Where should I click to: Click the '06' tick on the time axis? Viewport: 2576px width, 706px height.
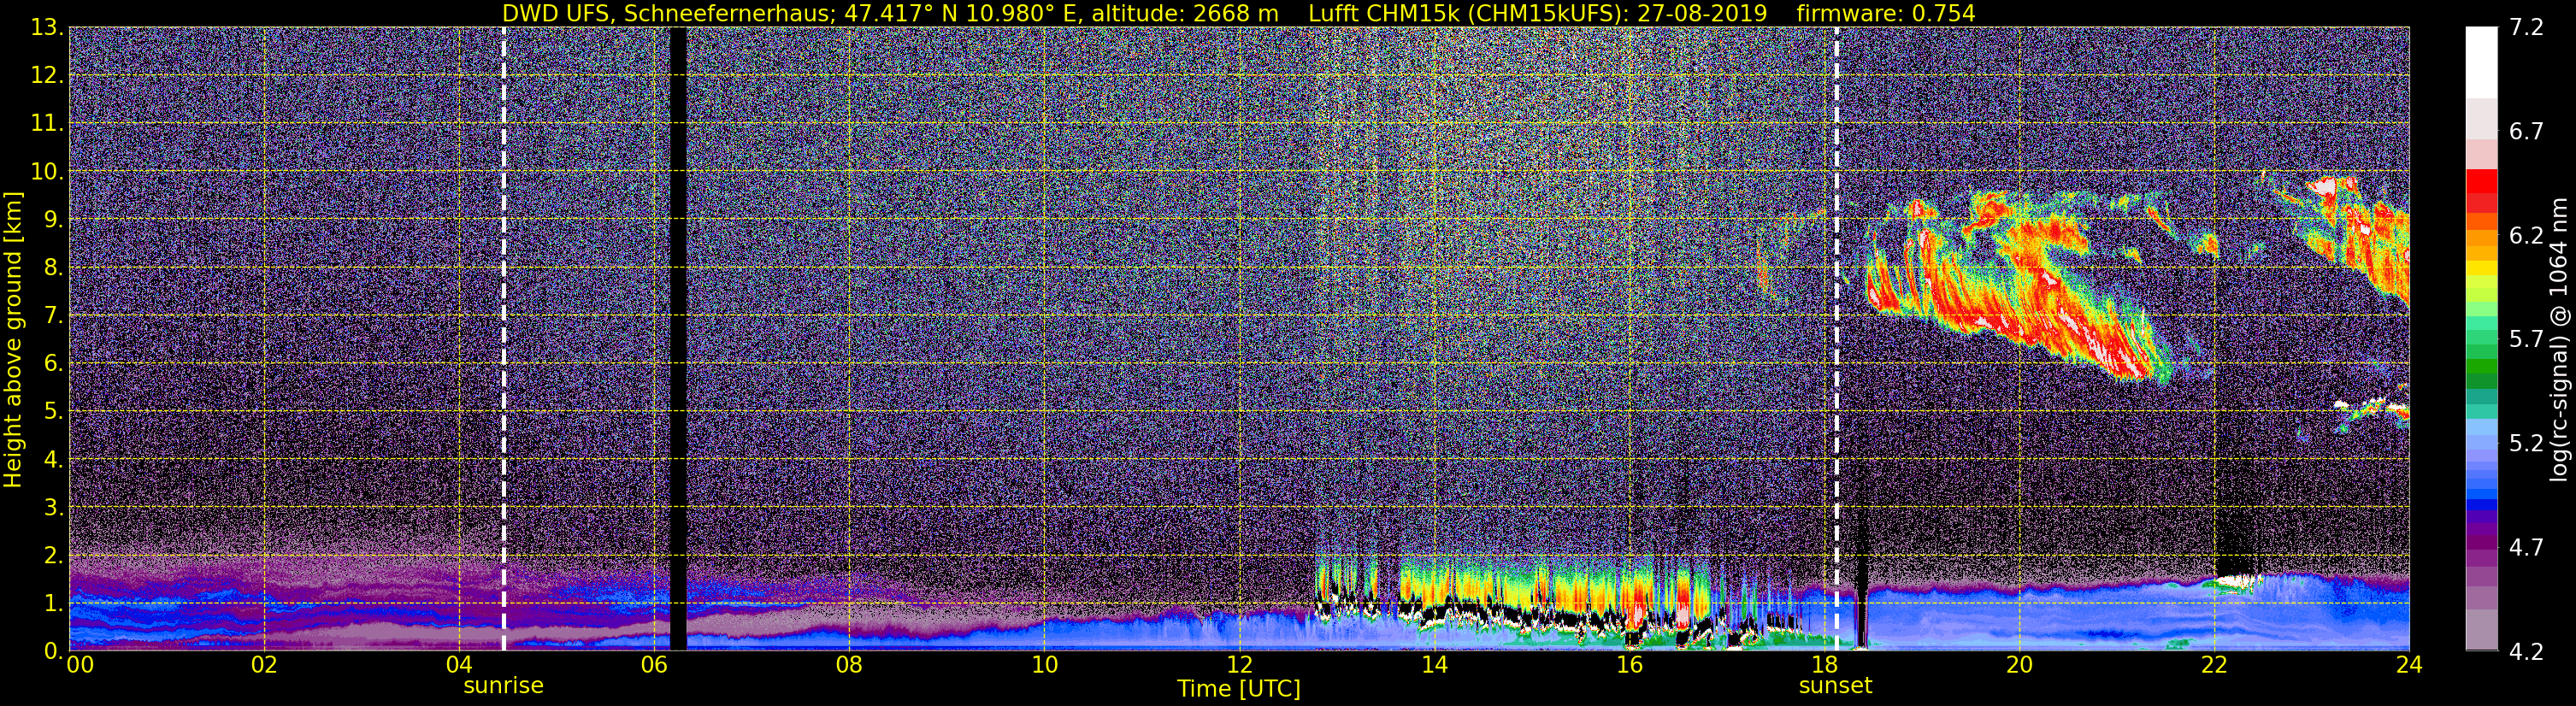(x=653, y=665)
